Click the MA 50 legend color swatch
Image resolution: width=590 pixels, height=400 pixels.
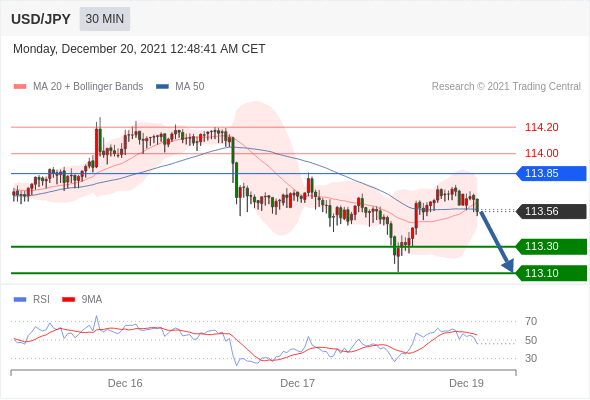pyautogui.click(x=162, y=87)
